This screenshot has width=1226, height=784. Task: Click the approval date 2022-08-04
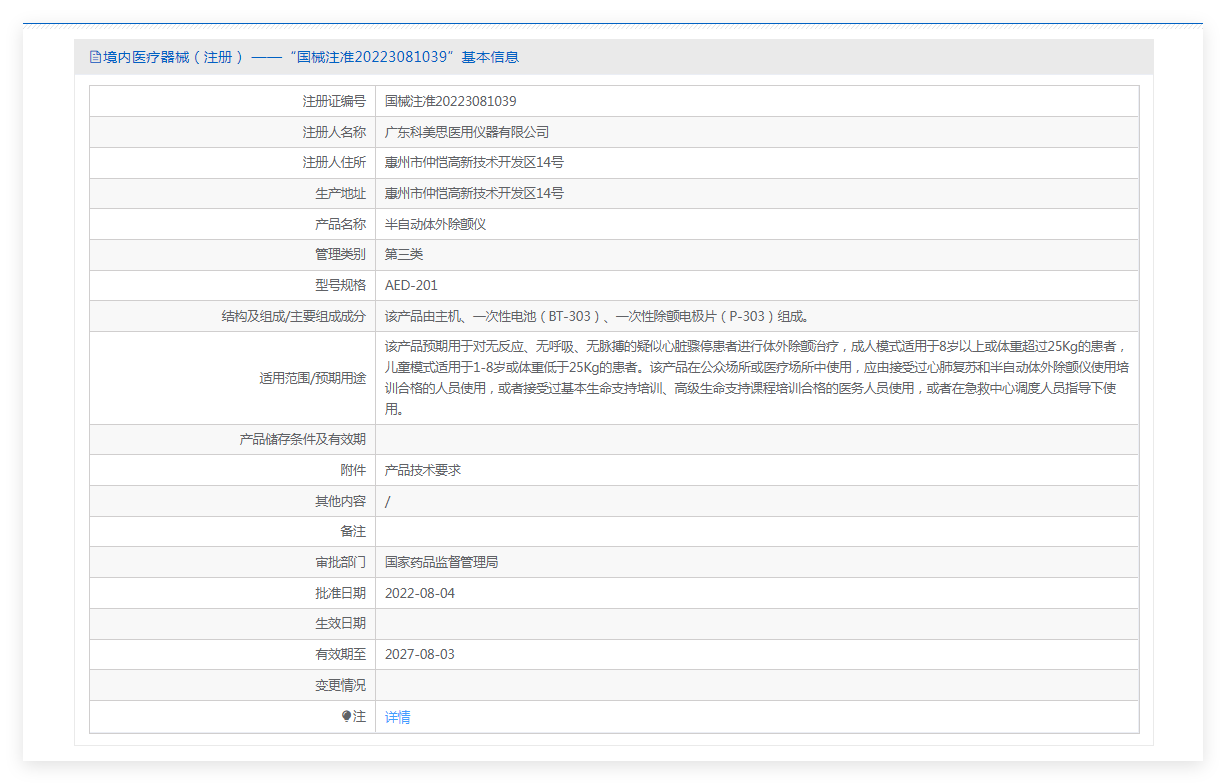point(420,593)
